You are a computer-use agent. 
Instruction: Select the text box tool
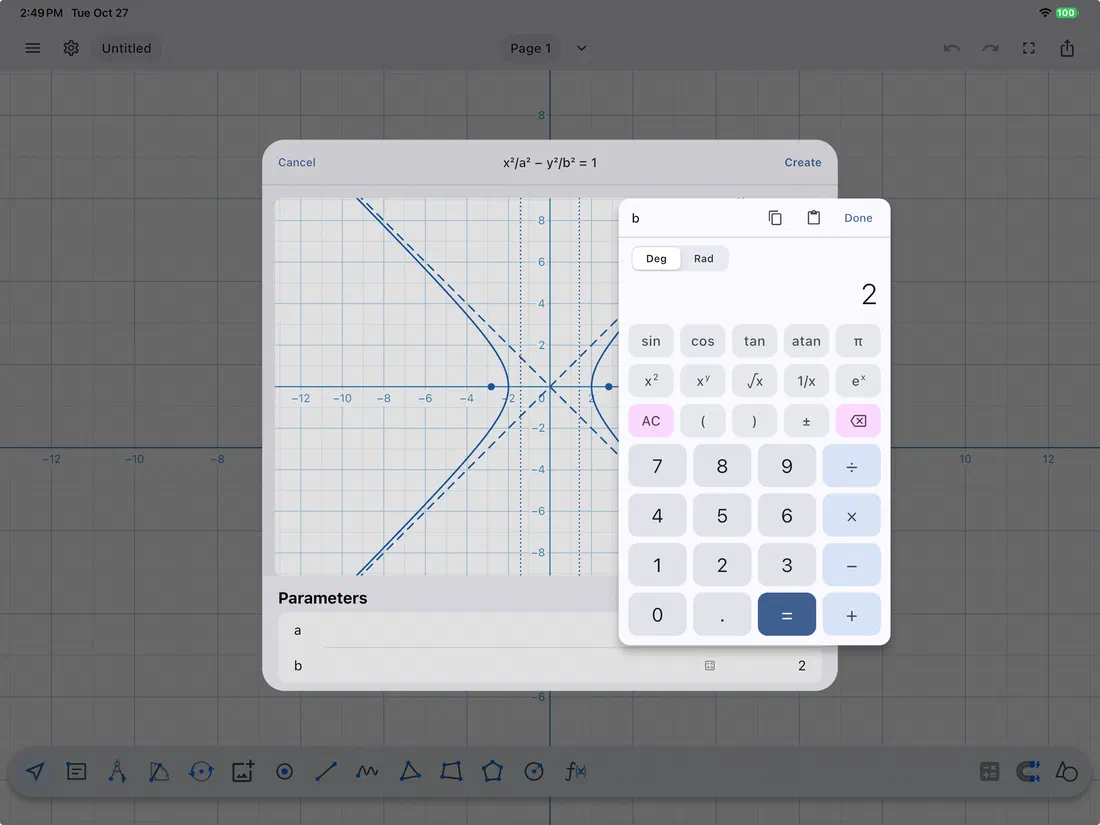(76, 772)
